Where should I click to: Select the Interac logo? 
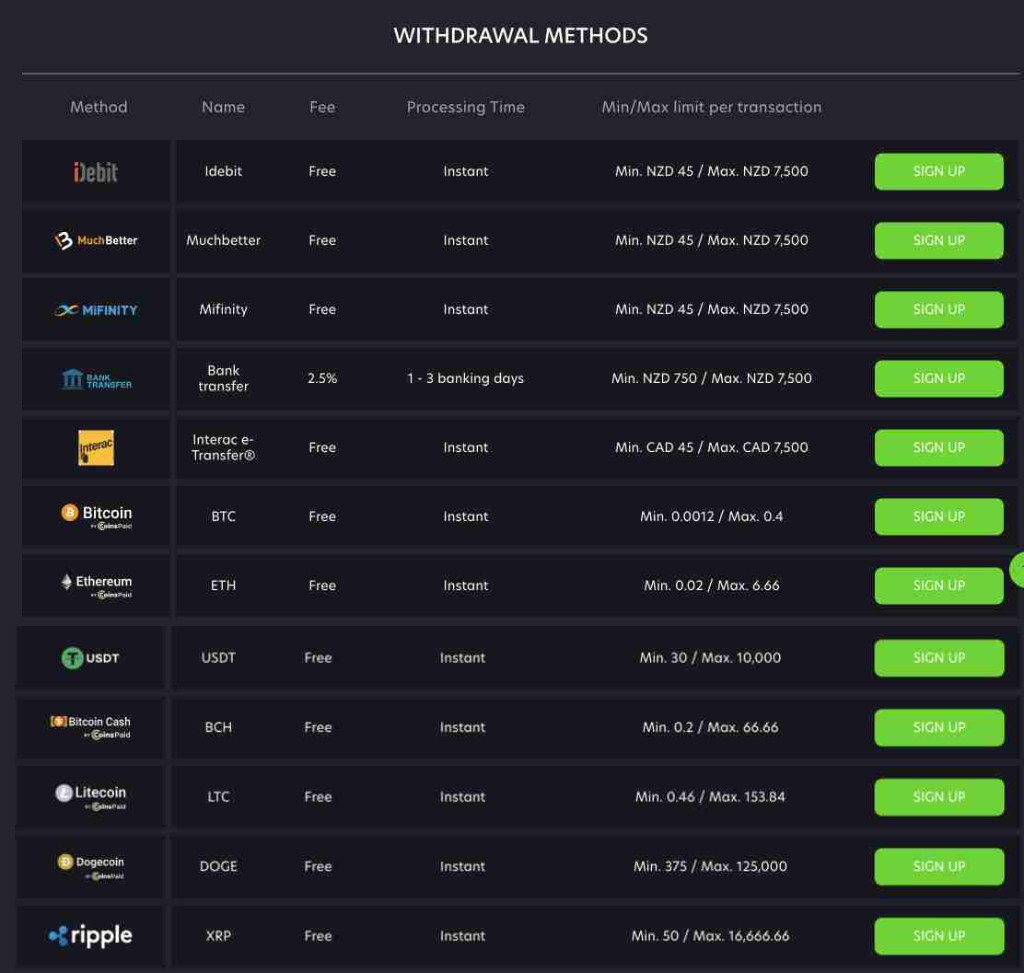(x=94, y=447)
